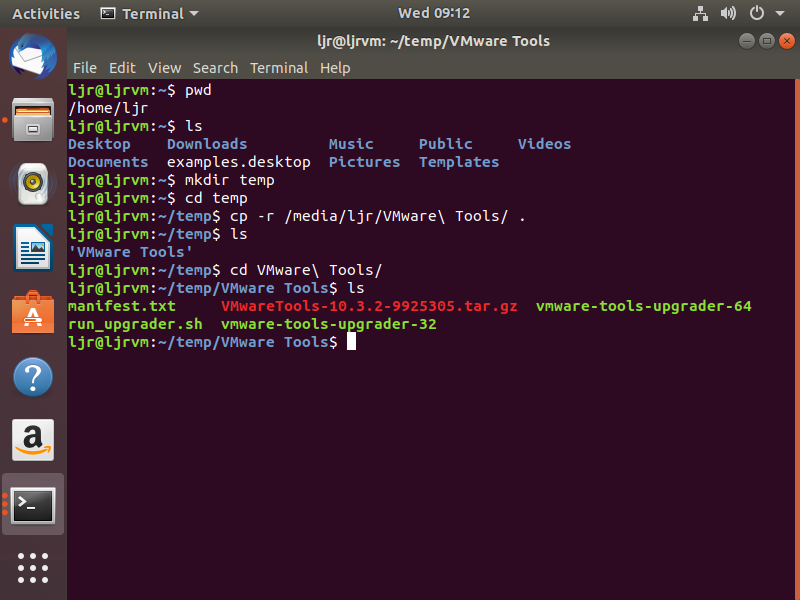Click the 'VMware Tools' quoted directory output
Viewport: 800px width, 600px height.
pos(131,252)
